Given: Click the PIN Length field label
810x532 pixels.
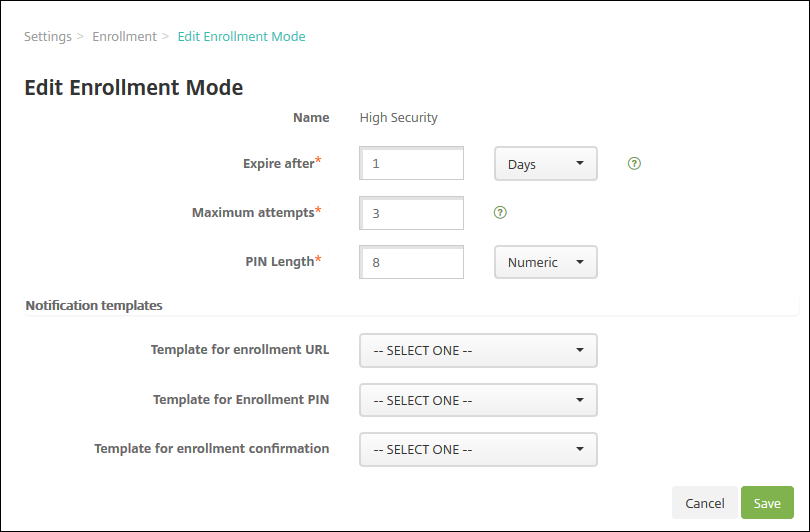Looking at the screenshot, I should [279, 261].
